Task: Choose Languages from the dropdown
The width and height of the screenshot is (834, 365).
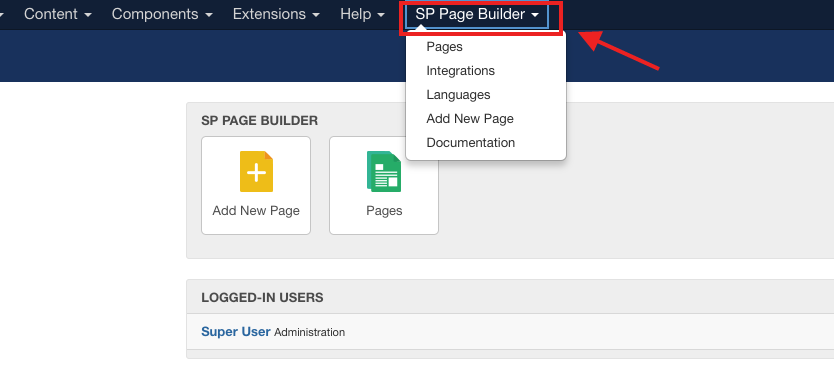Action: coord(458,95)
